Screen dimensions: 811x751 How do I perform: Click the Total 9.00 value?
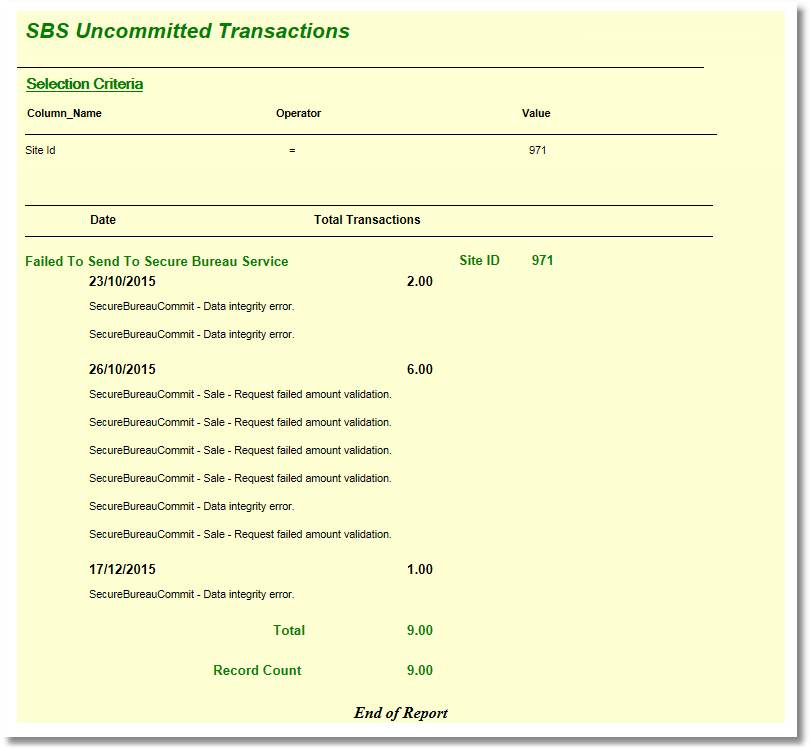tap(420, 630)
